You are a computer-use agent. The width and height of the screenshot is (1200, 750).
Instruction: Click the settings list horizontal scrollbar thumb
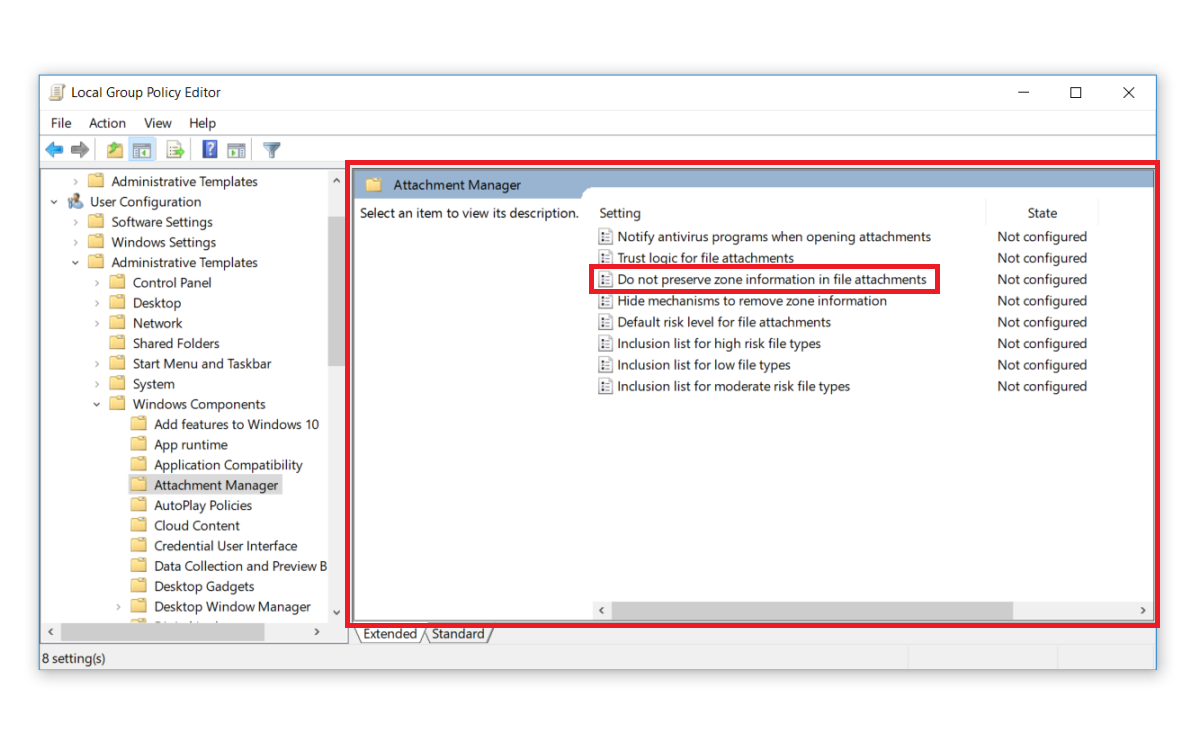(x=812, y=610)
